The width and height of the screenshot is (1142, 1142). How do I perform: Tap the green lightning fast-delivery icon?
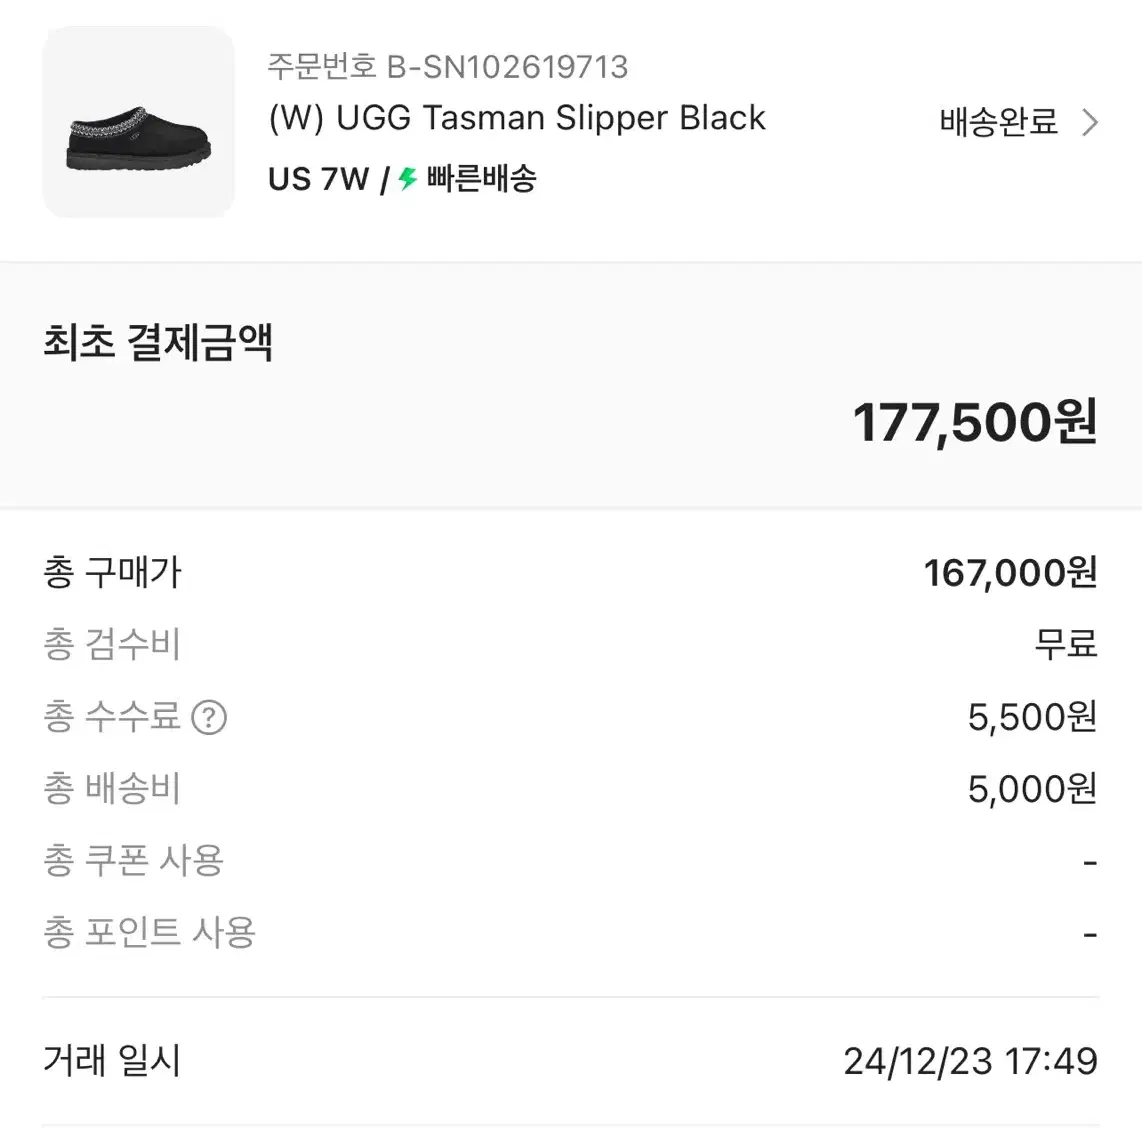tap(408, 178)
